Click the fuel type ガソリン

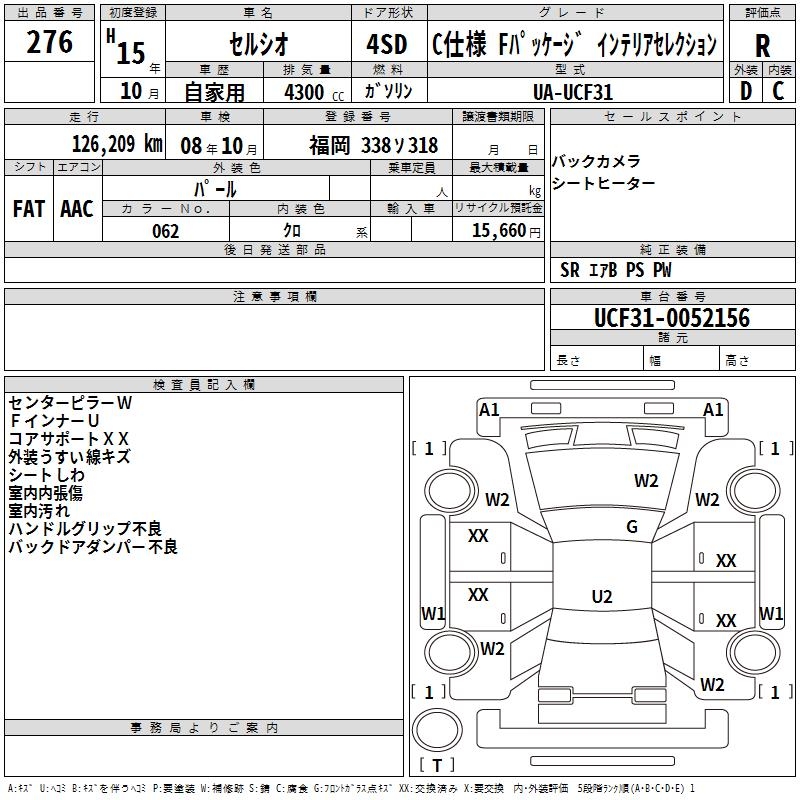click(x=388, y=91)
